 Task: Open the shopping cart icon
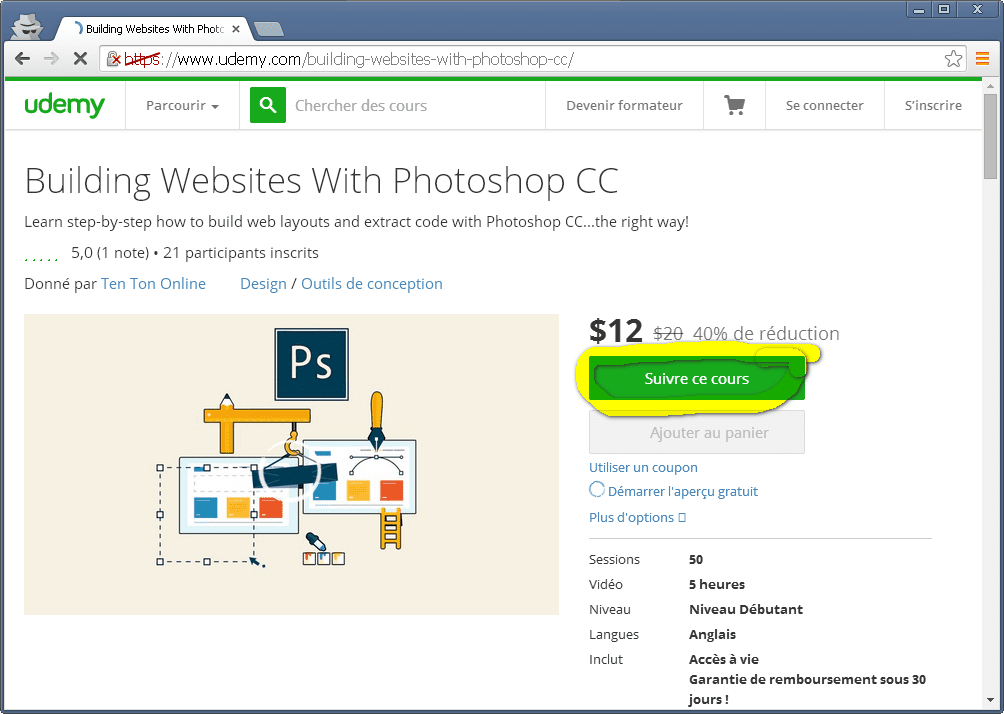[734, 105]
